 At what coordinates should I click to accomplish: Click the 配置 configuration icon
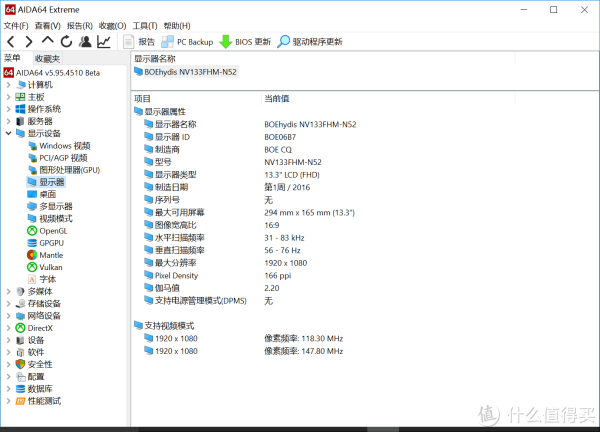20,377
